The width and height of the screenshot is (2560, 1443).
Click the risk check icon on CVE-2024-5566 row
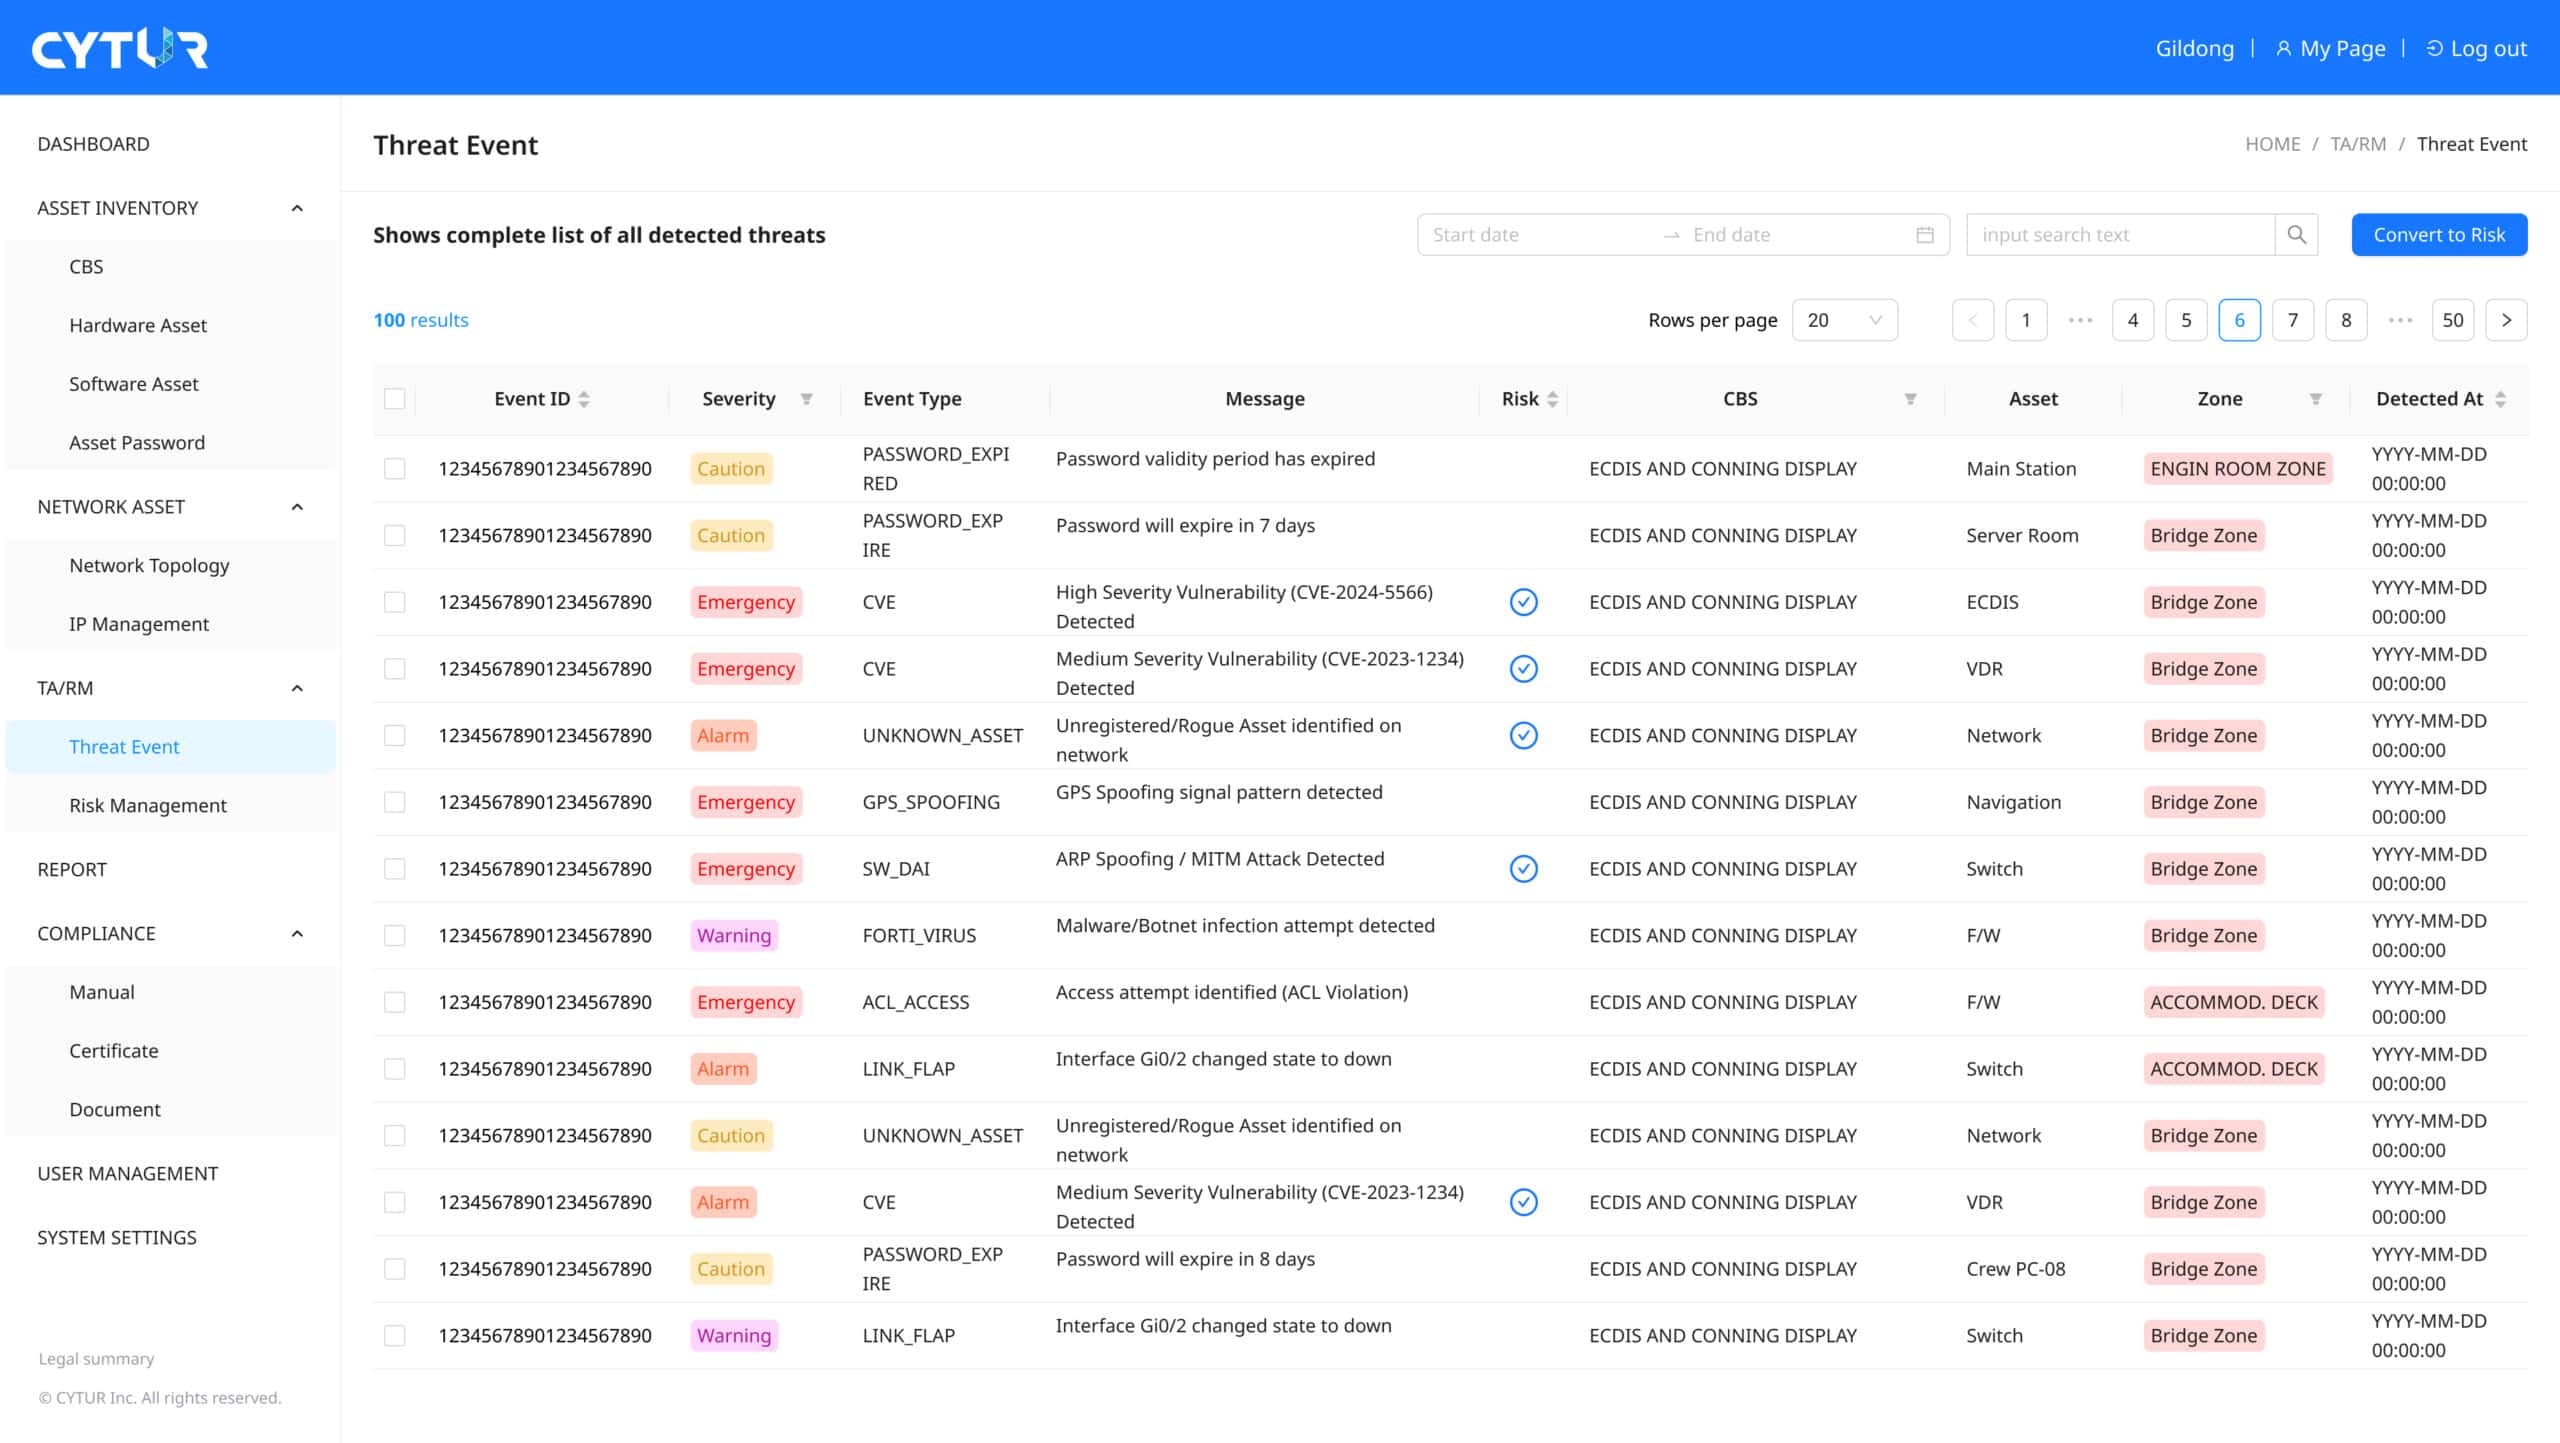pos(1522,602)
